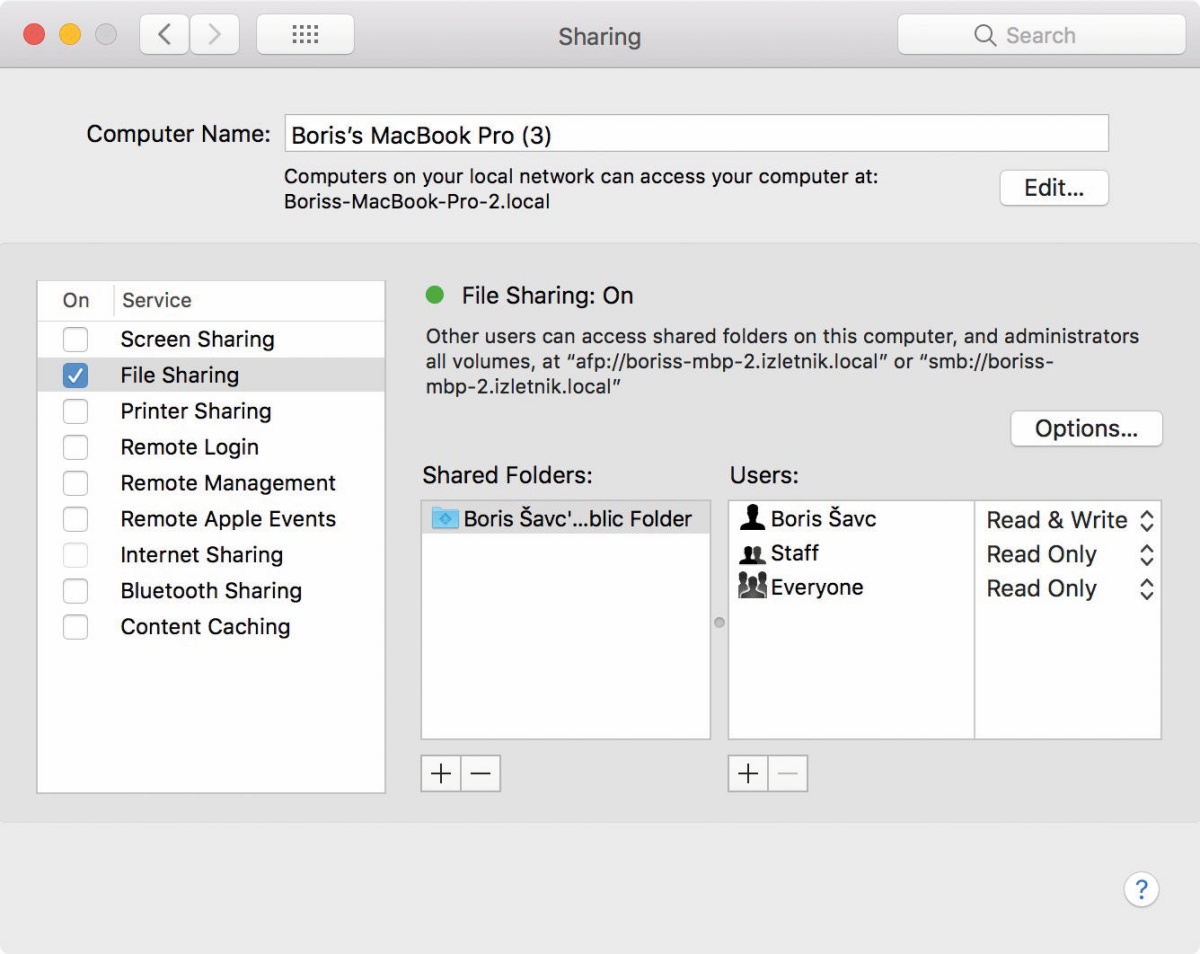1200x954 pixels.
Task: Enable the Remote Login checkbox
Action: click(75, 447)
